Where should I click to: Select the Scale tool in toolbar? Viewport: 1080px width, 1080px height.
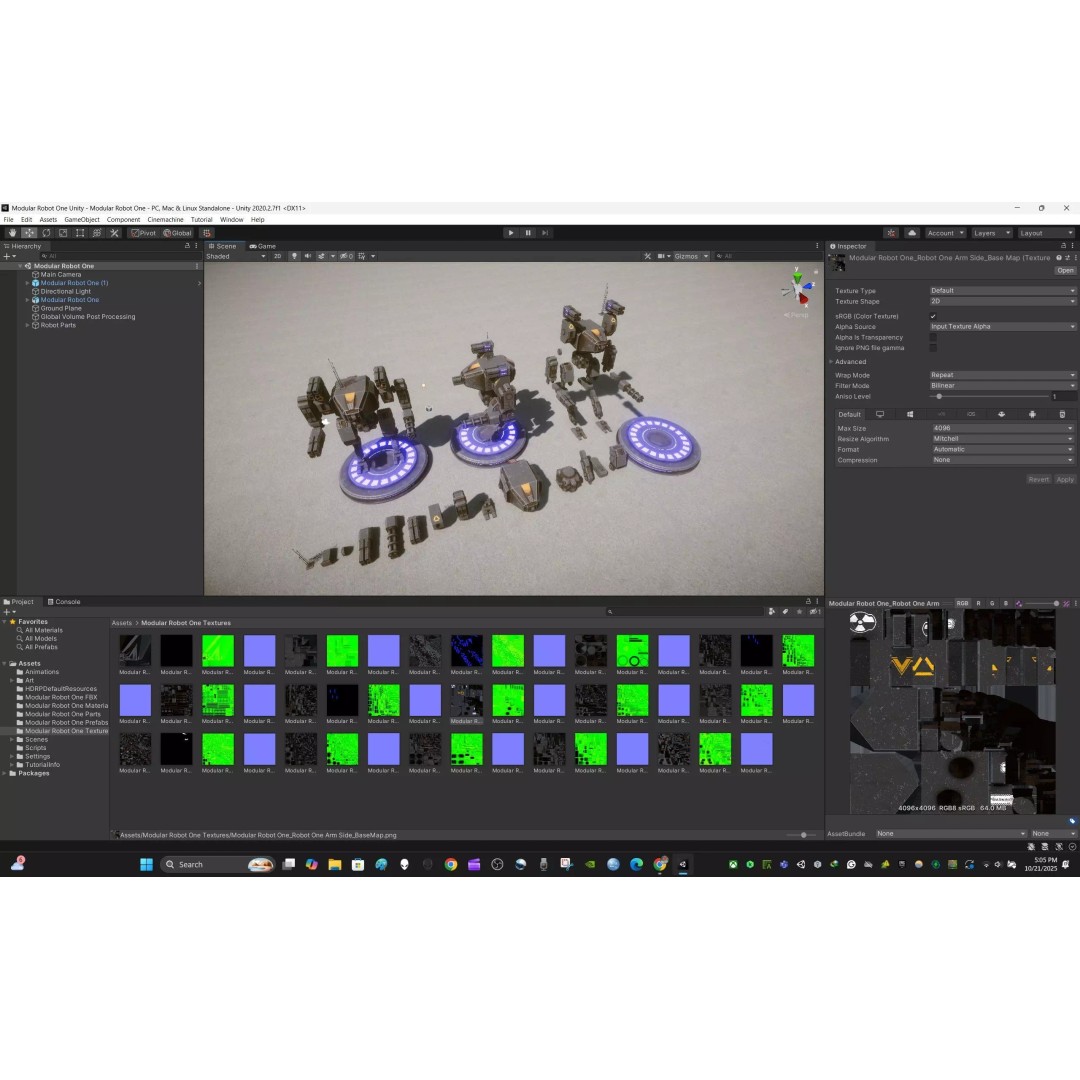63,233
